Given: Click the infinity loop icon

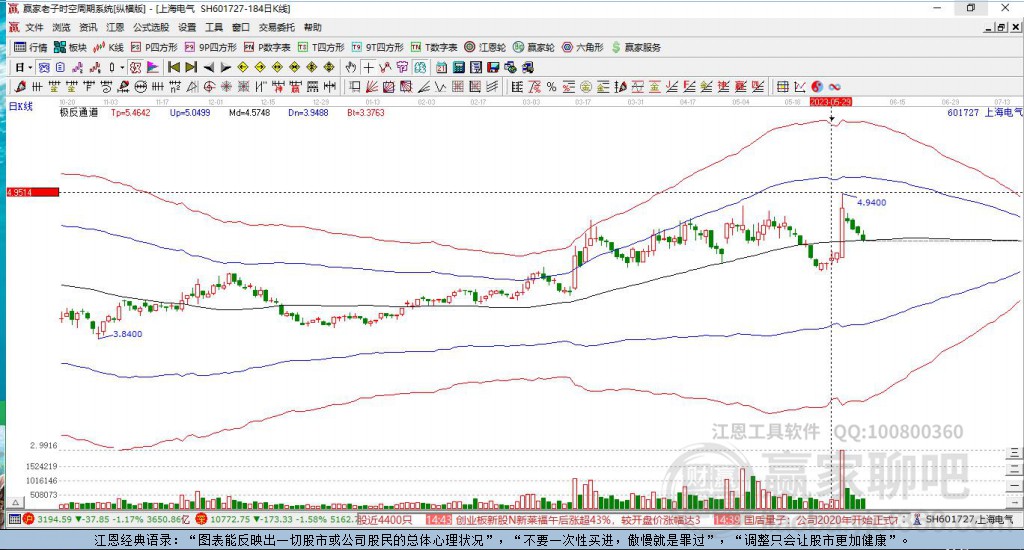Looking at the screenshot, I should [835, 87].
